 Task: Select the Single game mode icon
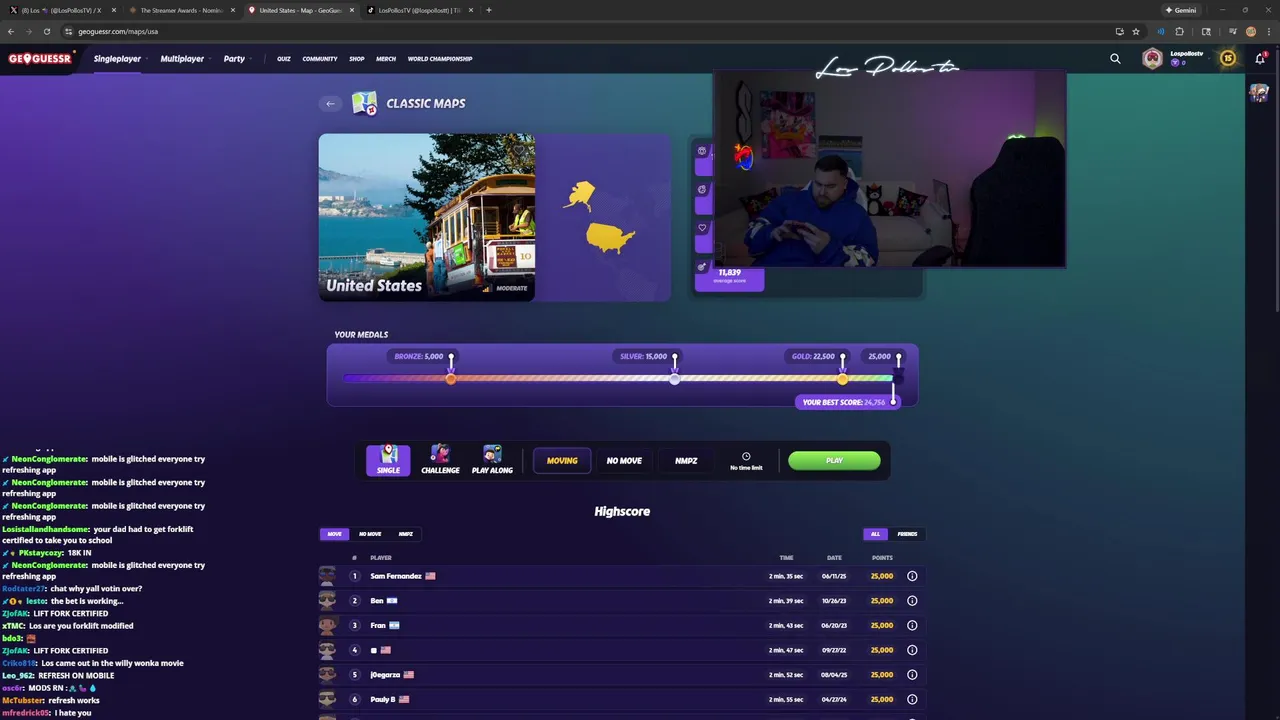tap(388, 460)
